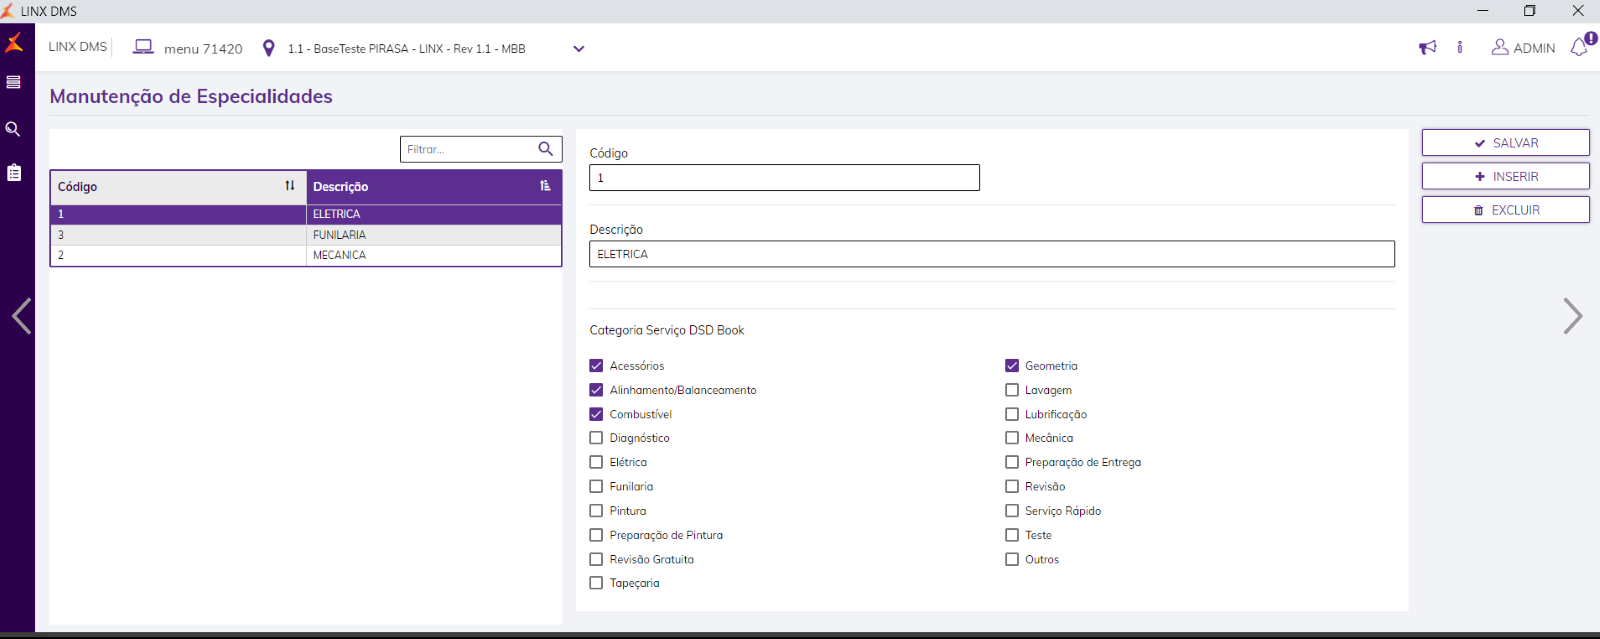Open the clipboard icon in sidebar

click(x=14, y=173)
